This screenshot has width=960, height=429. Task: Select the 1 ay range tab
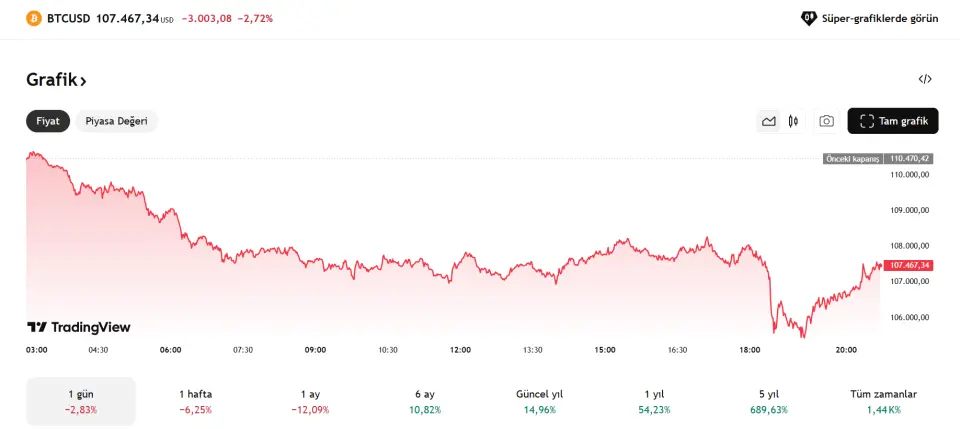310,401
